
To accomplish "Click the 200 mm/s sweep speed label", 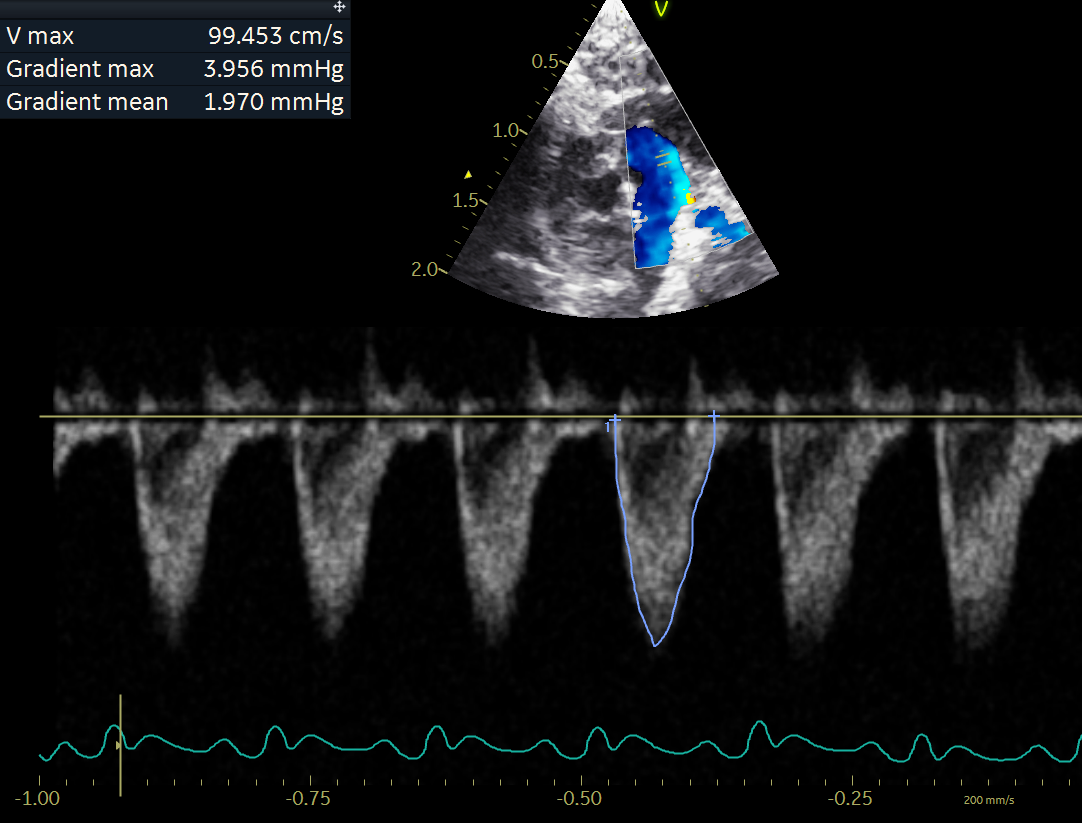I will [989, 800].
